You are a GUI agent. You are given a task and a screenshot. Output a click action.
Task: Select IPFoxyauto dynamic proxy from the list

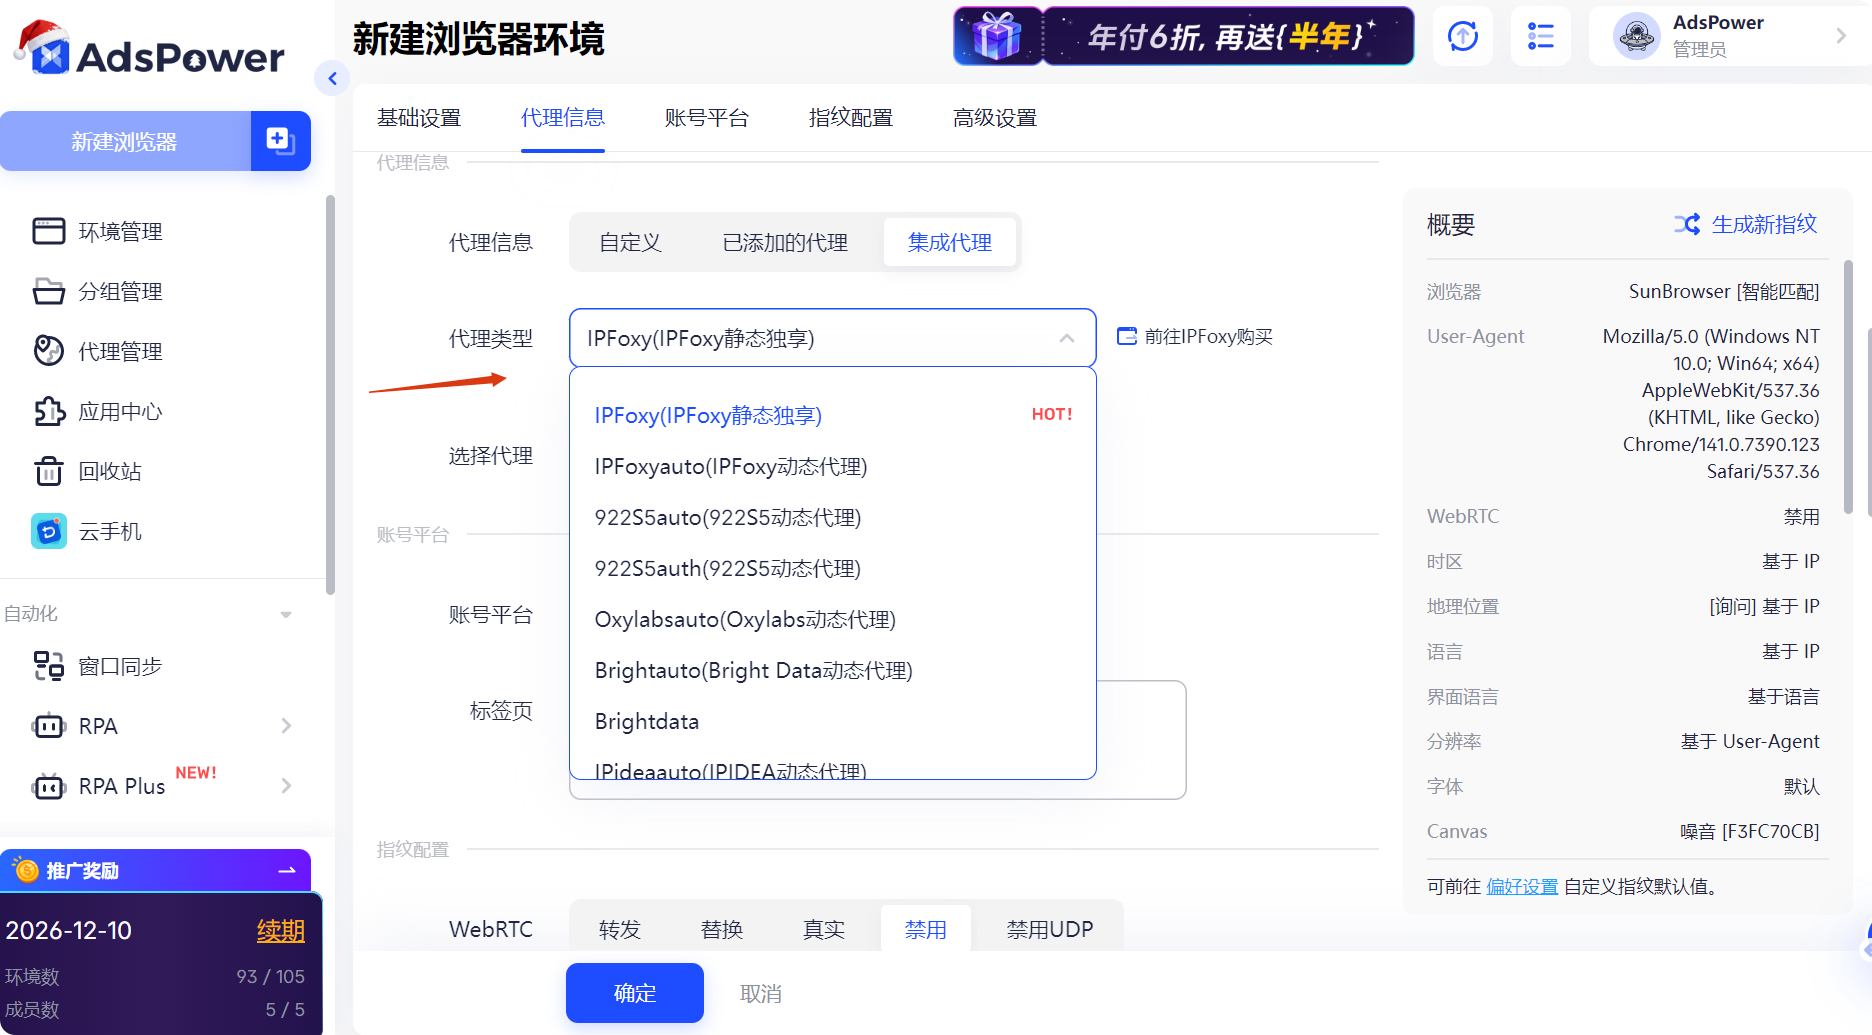[731, 466]
